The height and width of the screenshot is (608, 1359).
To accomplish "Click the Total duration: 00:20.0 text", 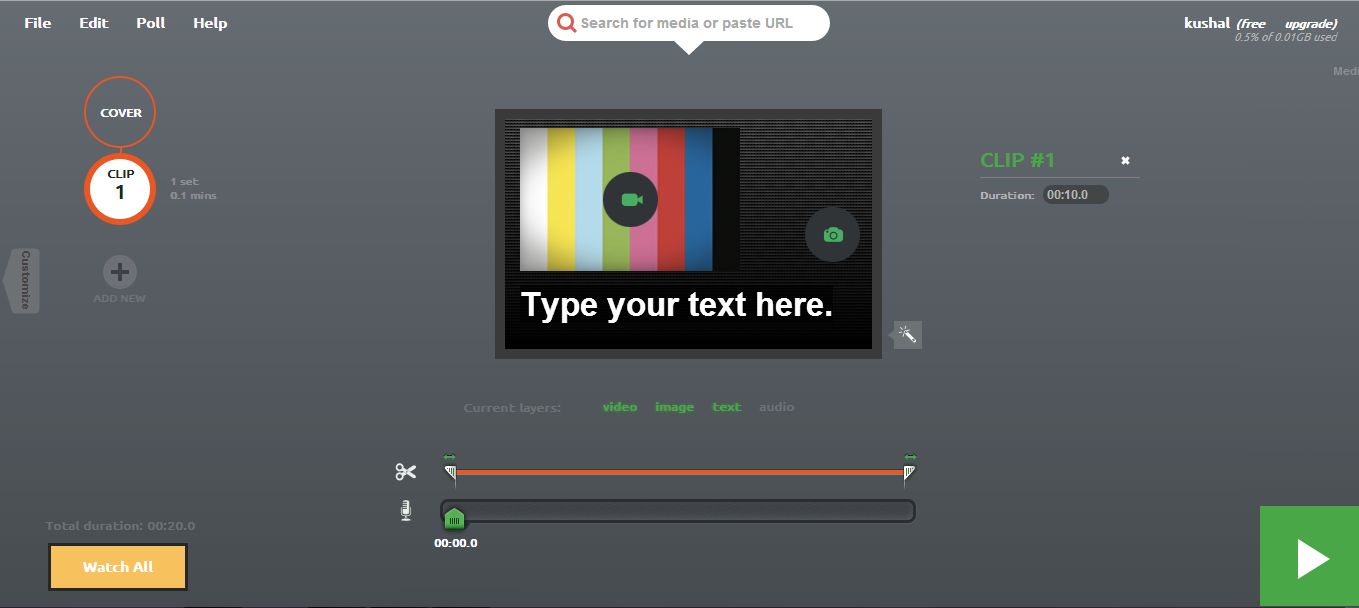I will (120, 526).
